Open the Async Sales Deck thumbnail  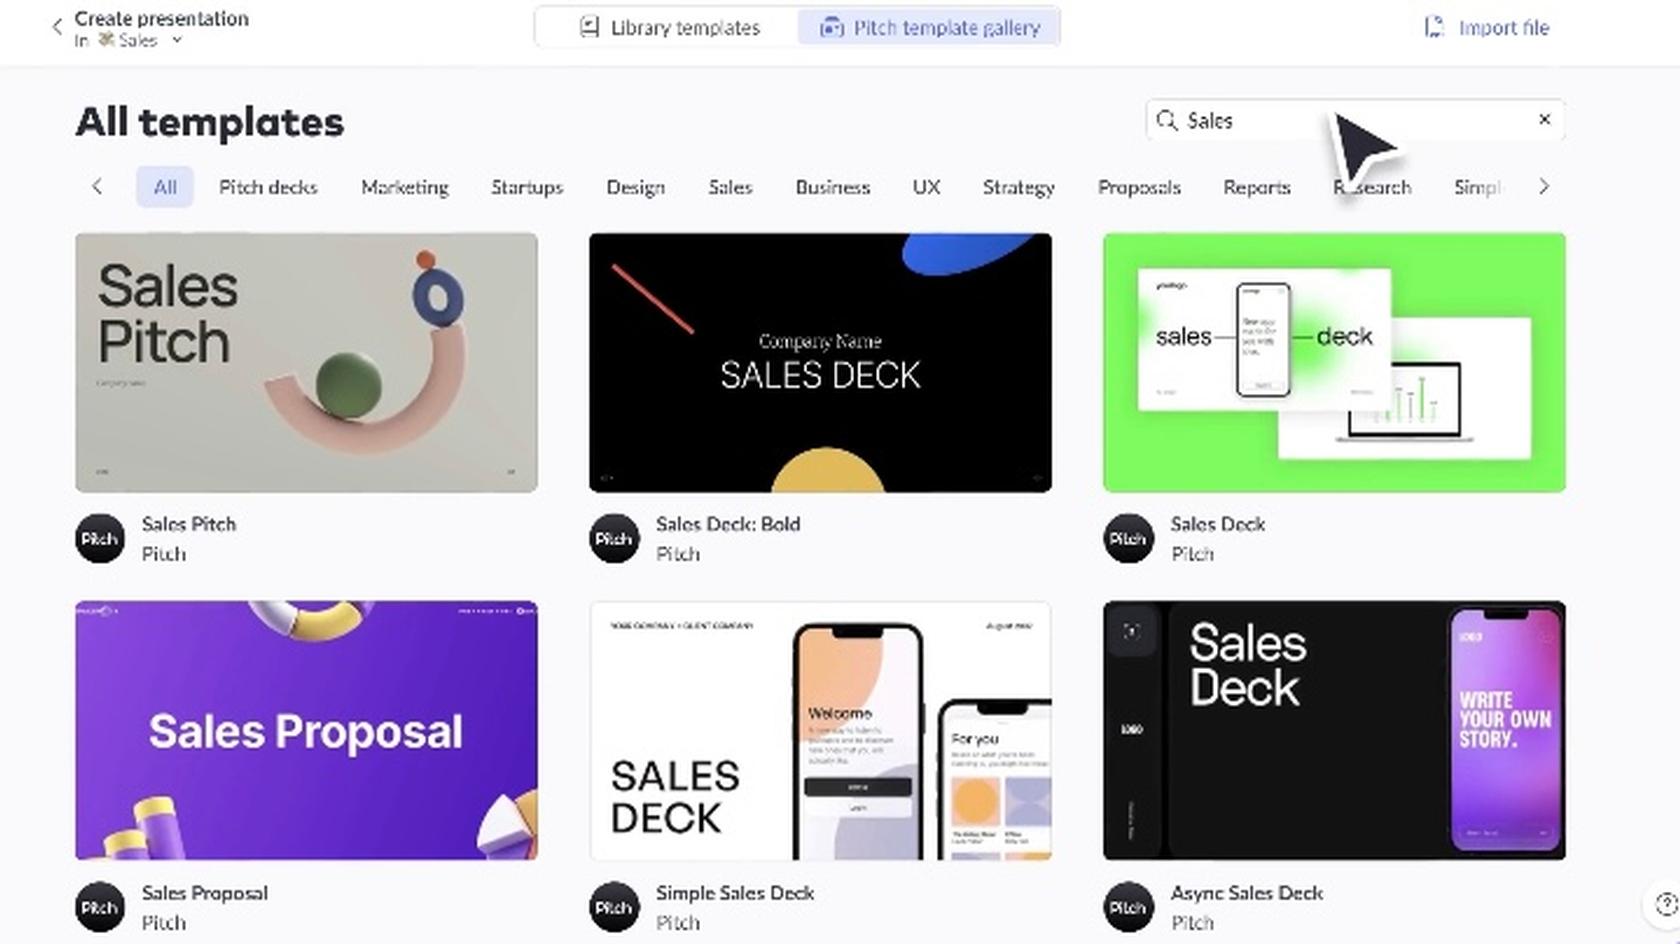[1334, 730]
